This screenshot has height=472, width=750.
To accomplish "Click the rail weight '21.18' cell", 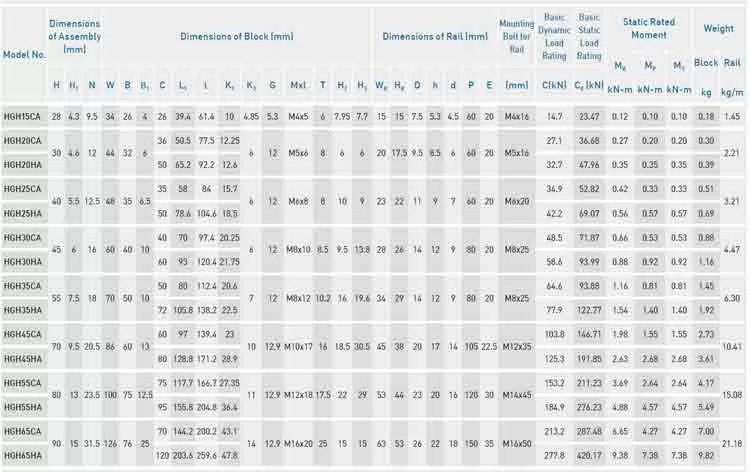I will point(732,444).
